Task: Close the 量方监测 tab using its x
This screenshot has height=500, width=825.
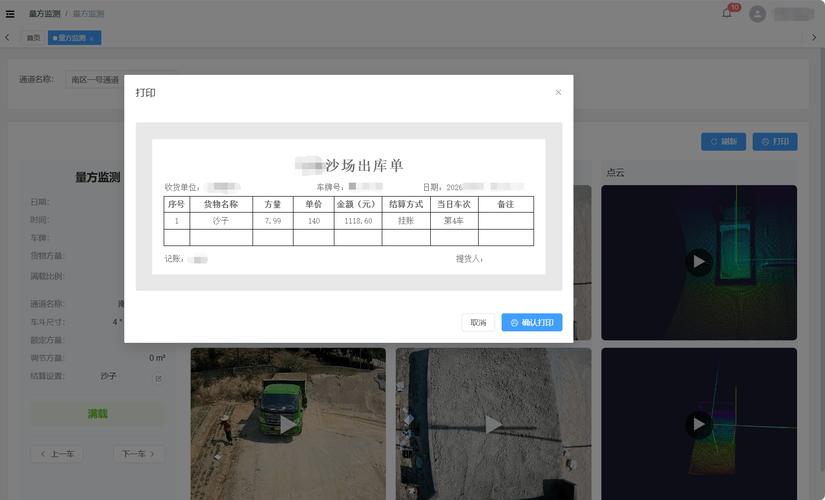Action: tap(92, 38)
